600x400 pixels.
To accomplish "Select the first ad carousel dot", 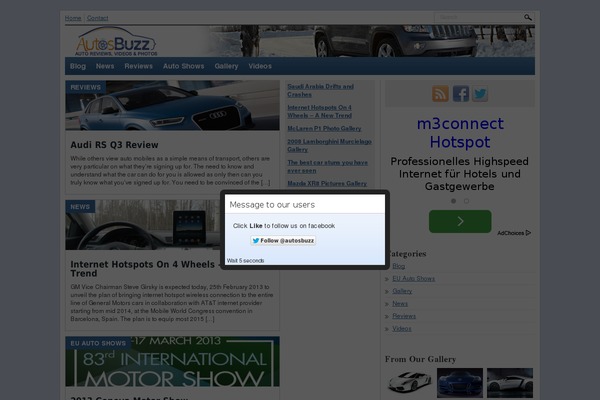I will (453, 201).
